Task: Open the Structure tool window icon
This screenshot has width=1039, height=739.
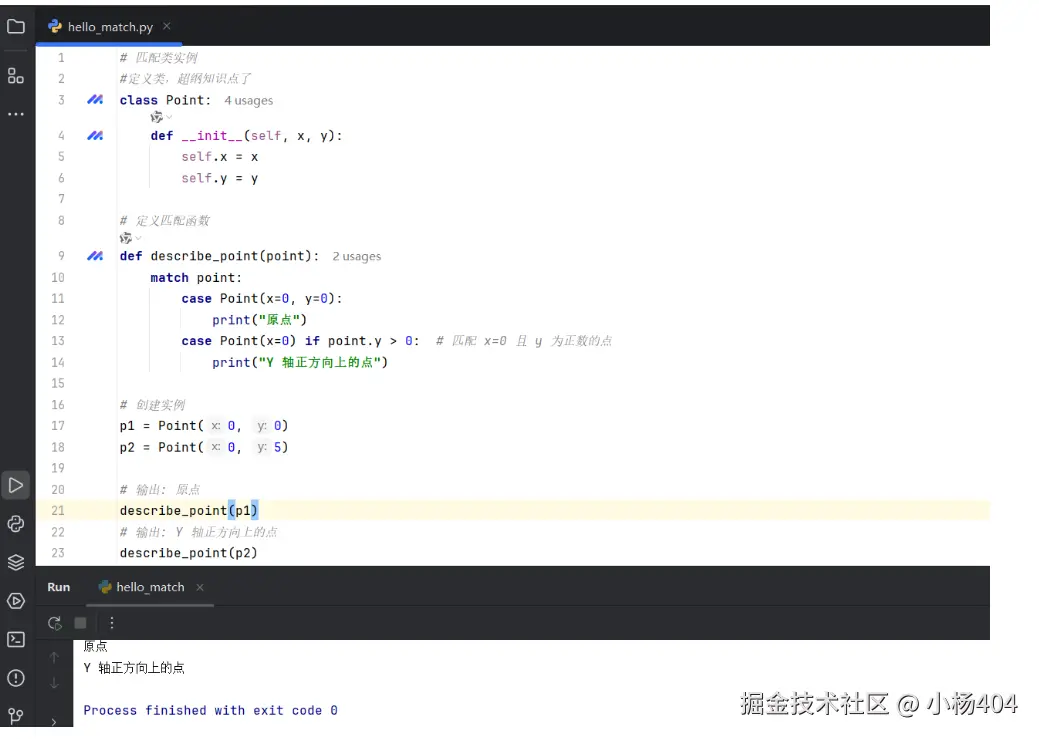Action: (16, 76)
